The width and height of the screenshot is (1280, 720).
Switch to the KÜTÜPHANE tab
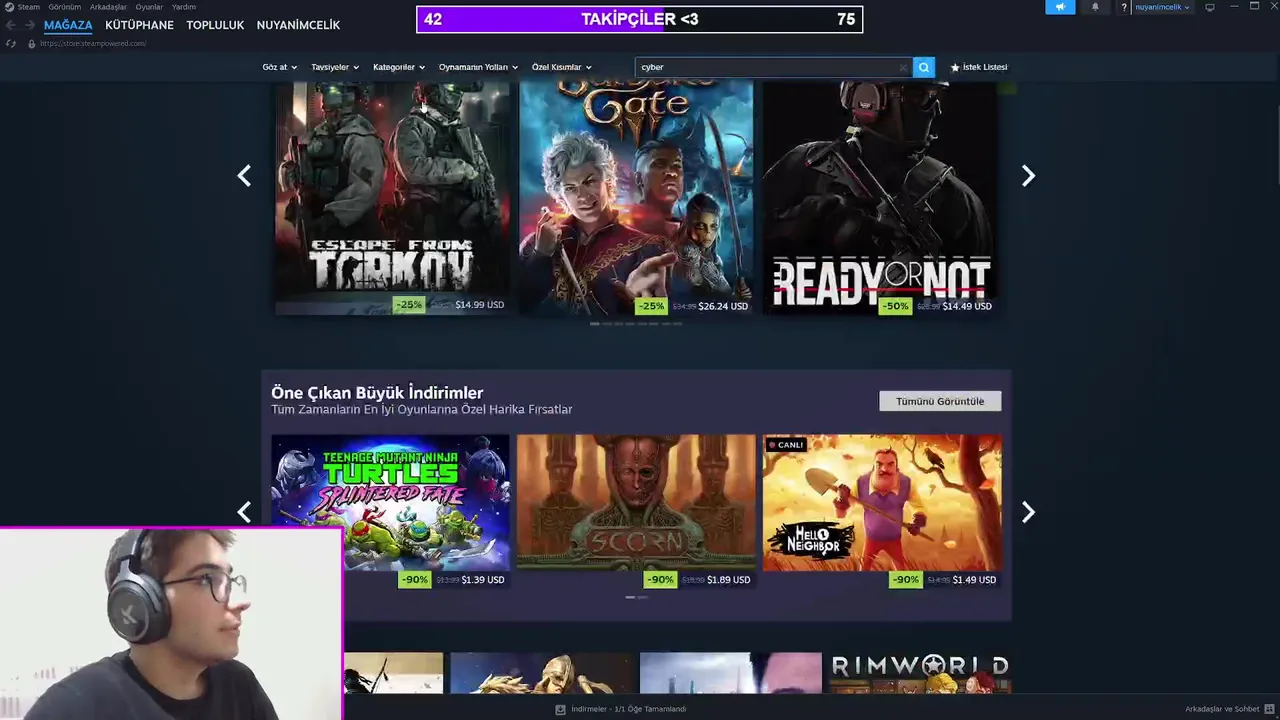coord(139,25)
